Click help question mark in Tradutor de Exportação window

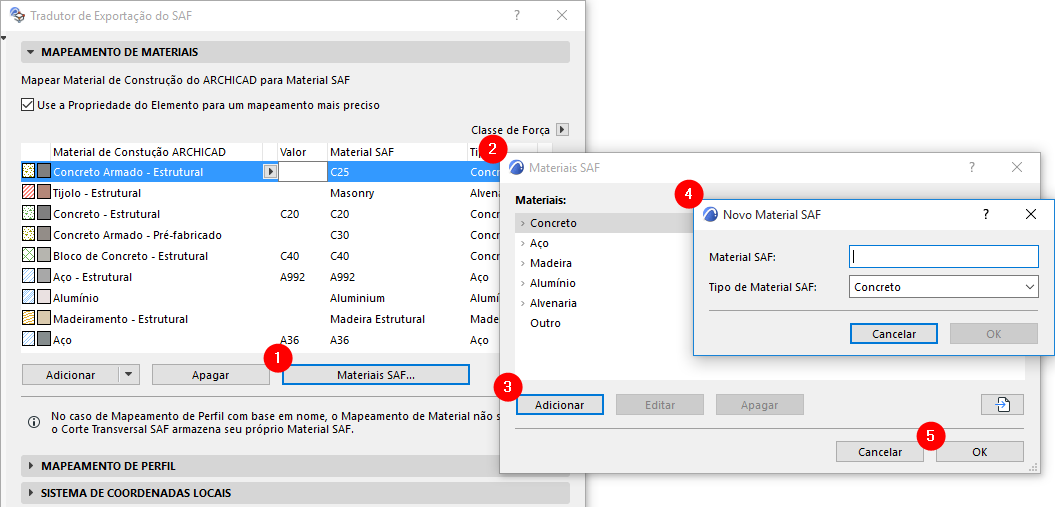point(517,15)
